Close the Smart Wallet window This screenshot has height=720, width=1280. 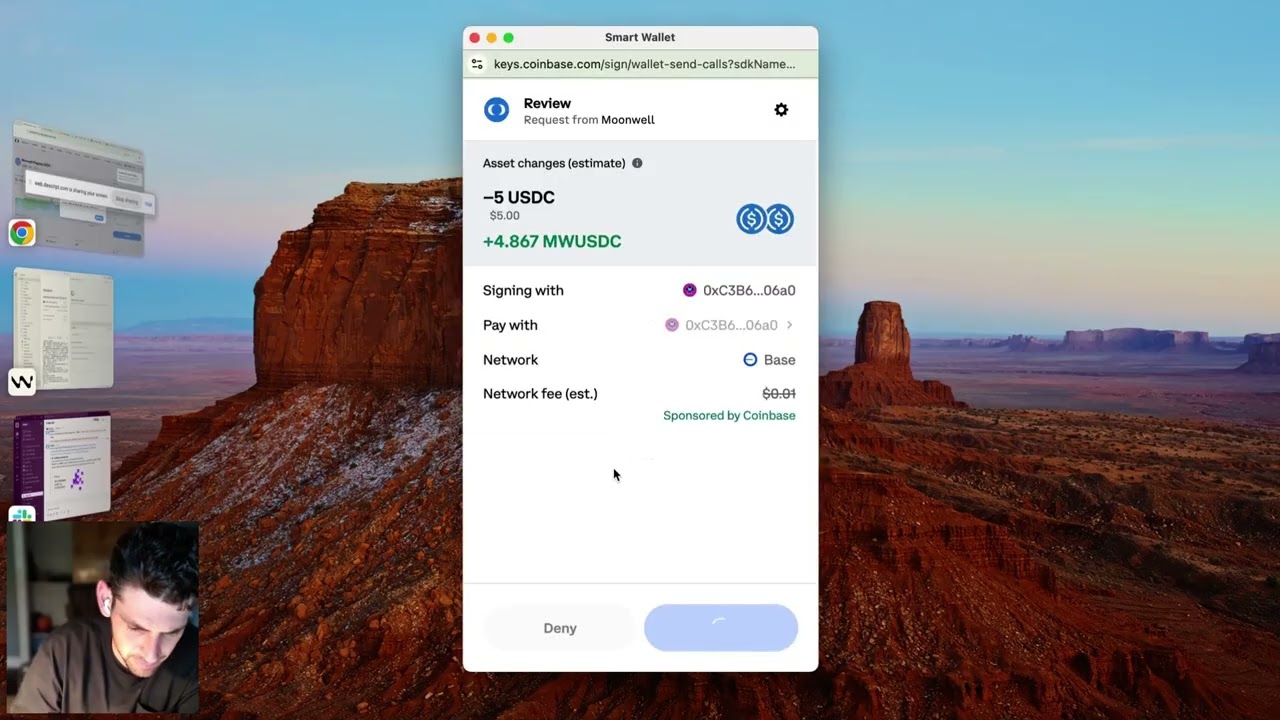pos(475,38)
